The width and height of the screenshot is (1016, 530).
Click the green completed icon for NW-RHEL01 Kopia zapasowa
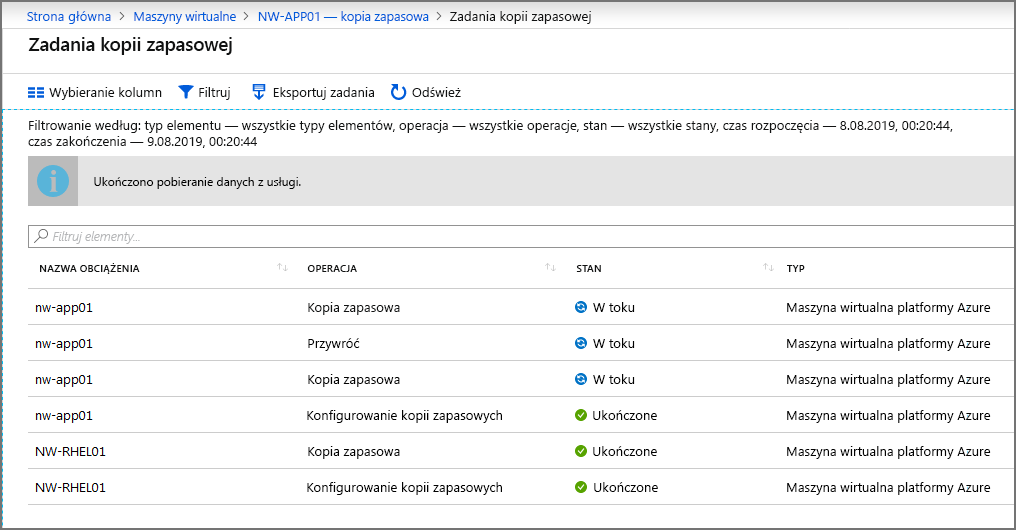(581, 451)
